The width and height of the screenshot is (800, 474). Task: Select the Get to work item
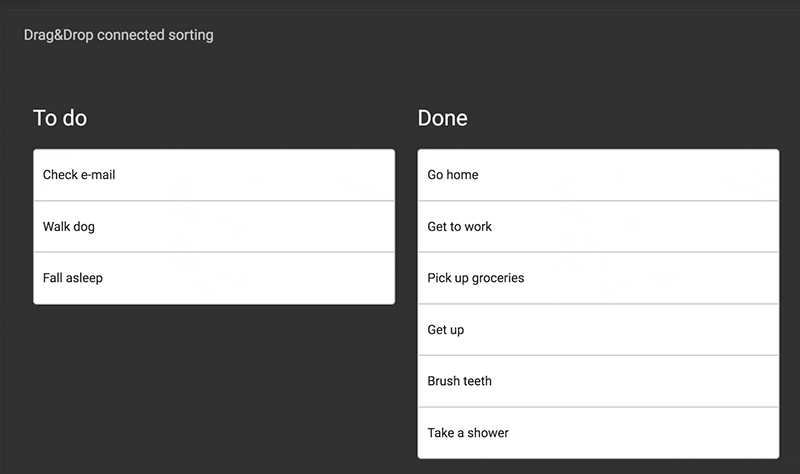pos(598,227)
